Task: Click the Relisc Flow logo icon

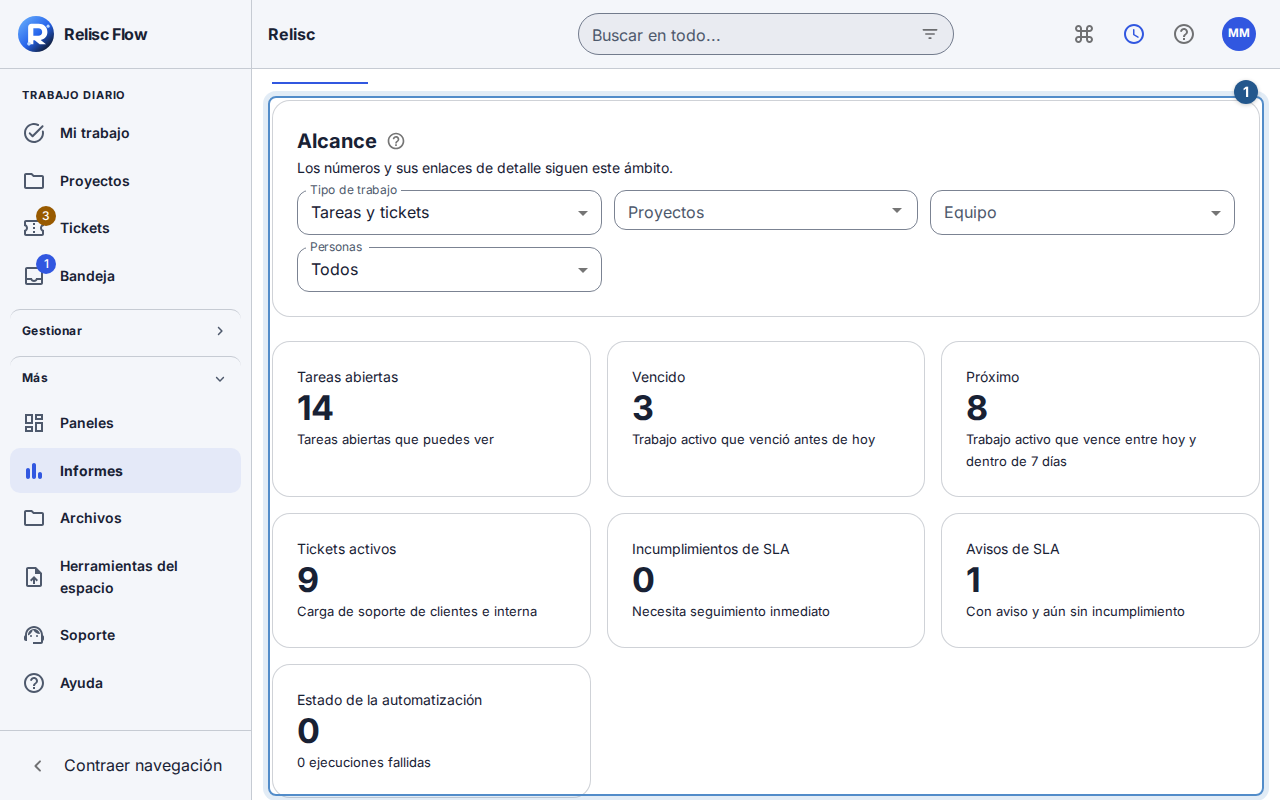Action: click(x=36, y=34)
